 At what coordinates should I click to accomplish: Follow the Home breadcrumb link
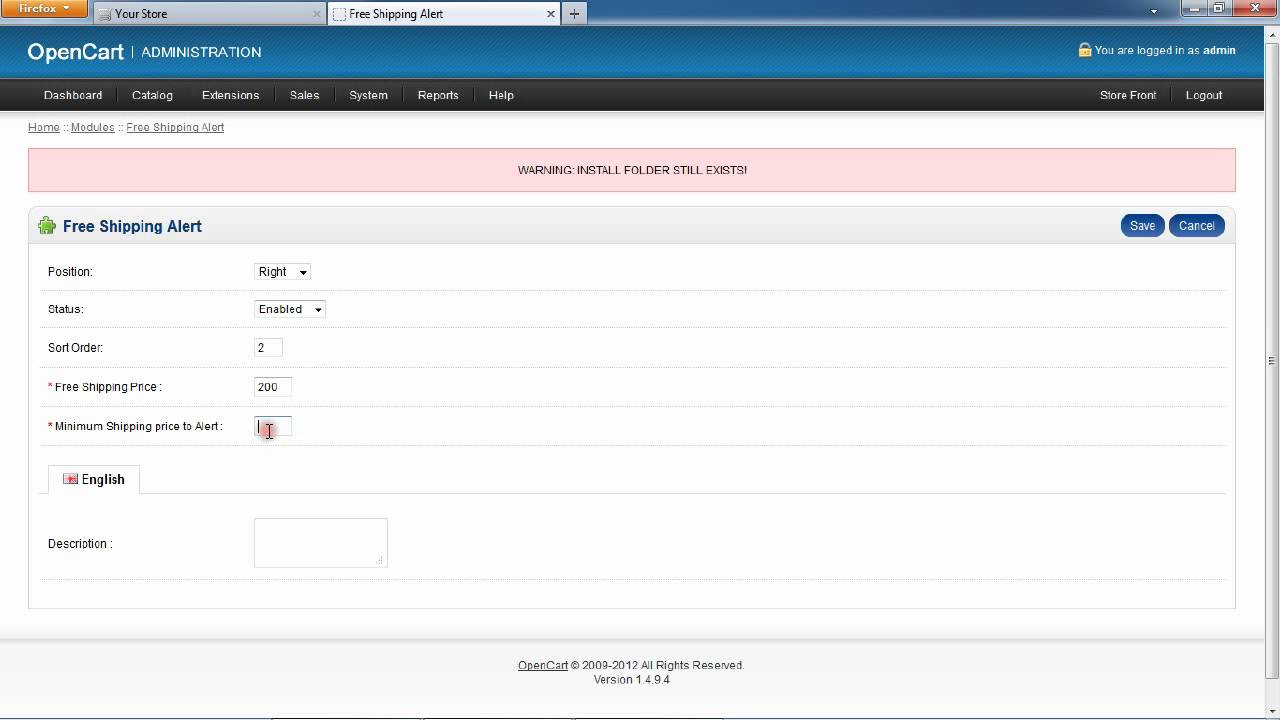point(44,128)
